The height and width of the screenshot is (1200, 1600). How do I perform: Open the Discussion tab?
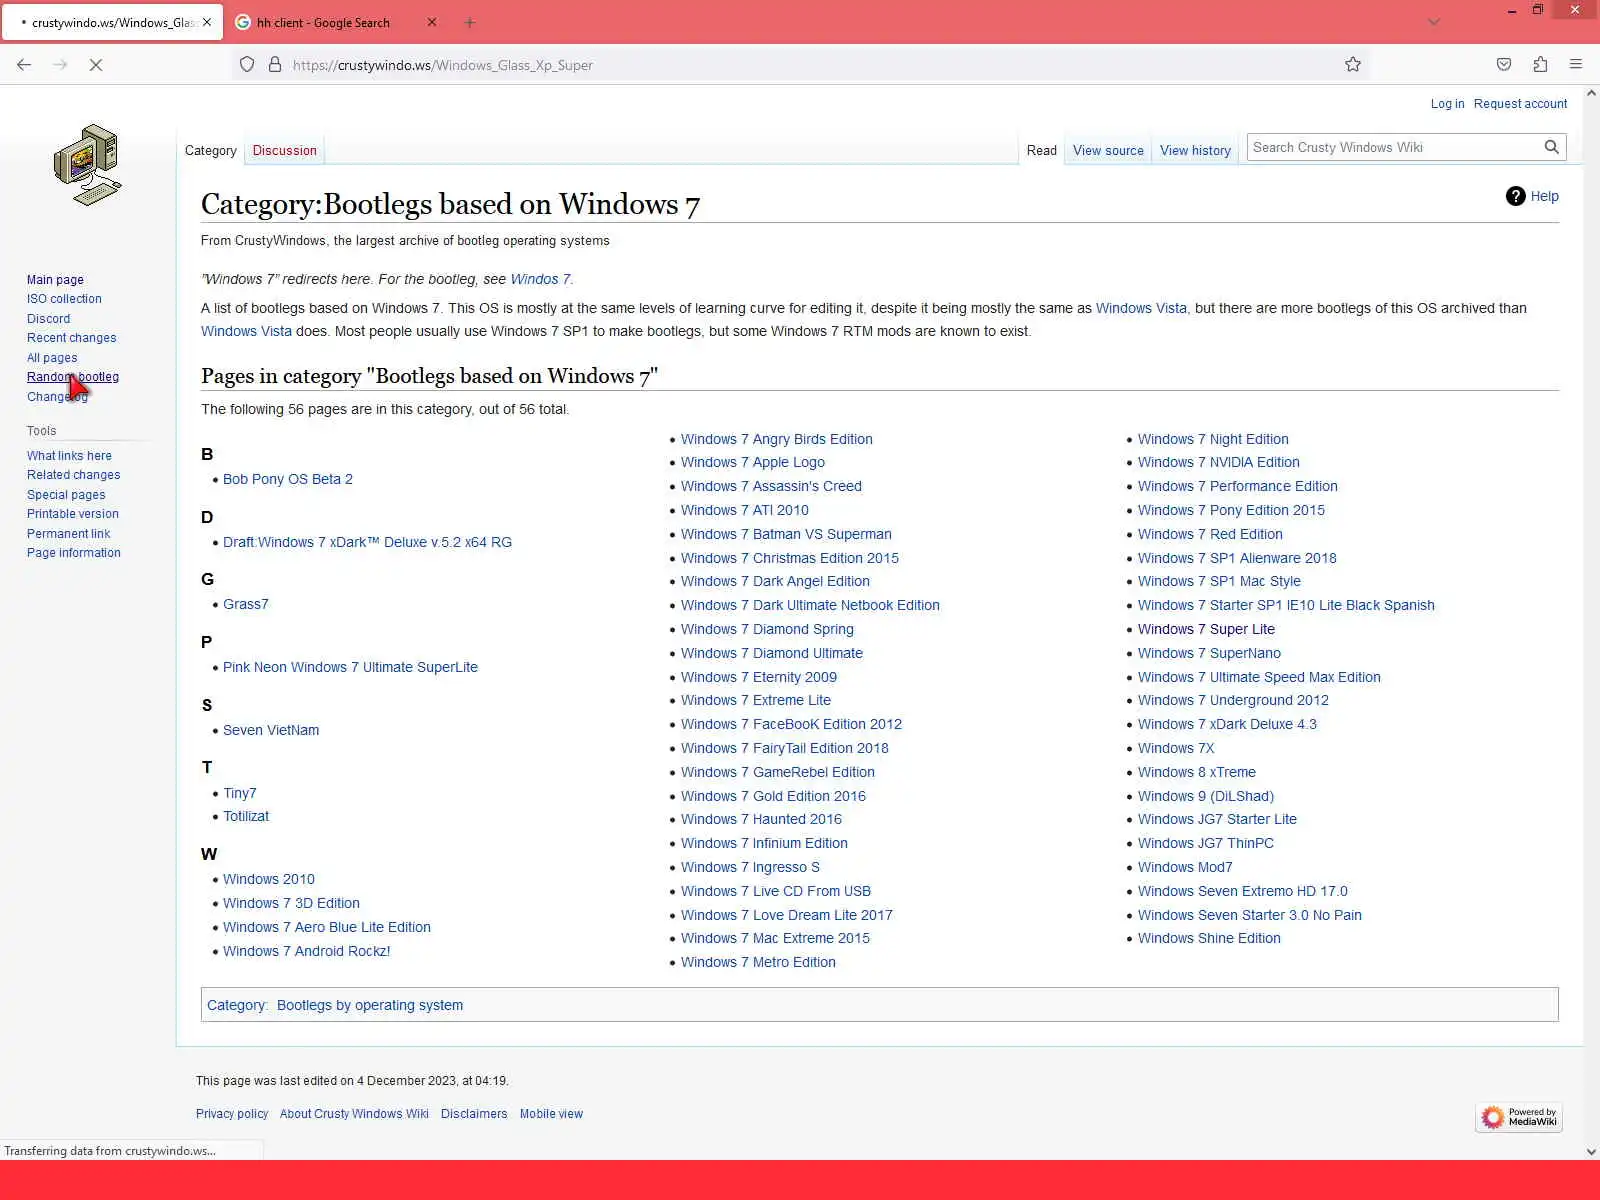click(x=285, y=151)
